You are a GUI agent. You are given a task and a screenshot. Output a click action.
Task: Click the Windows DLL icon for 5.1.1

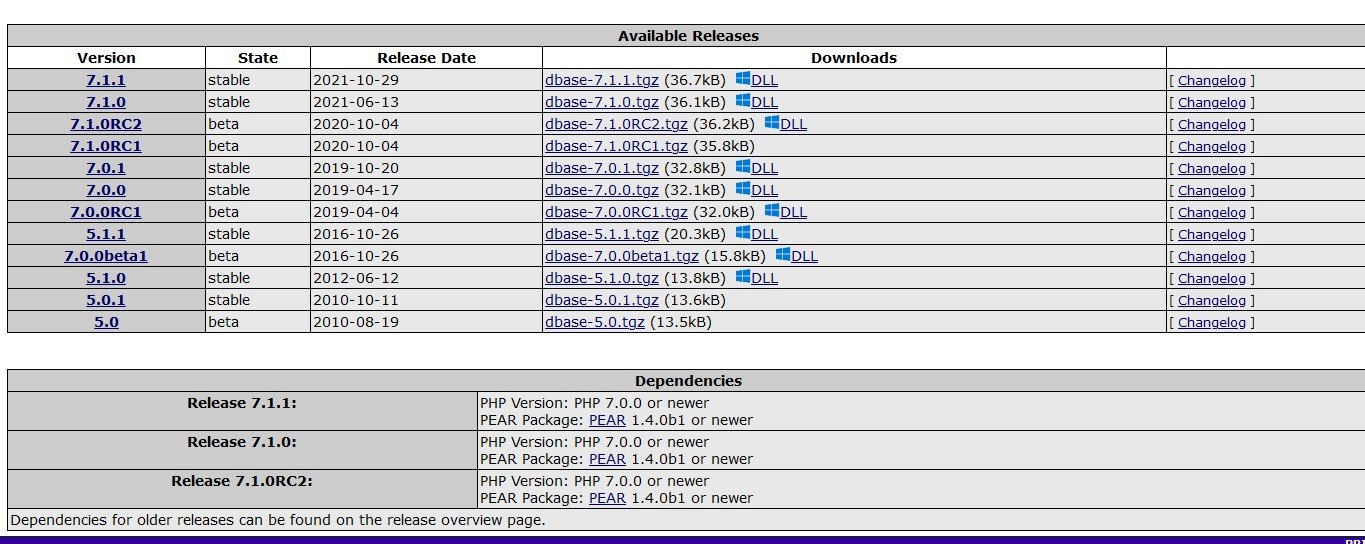[743, 233]
